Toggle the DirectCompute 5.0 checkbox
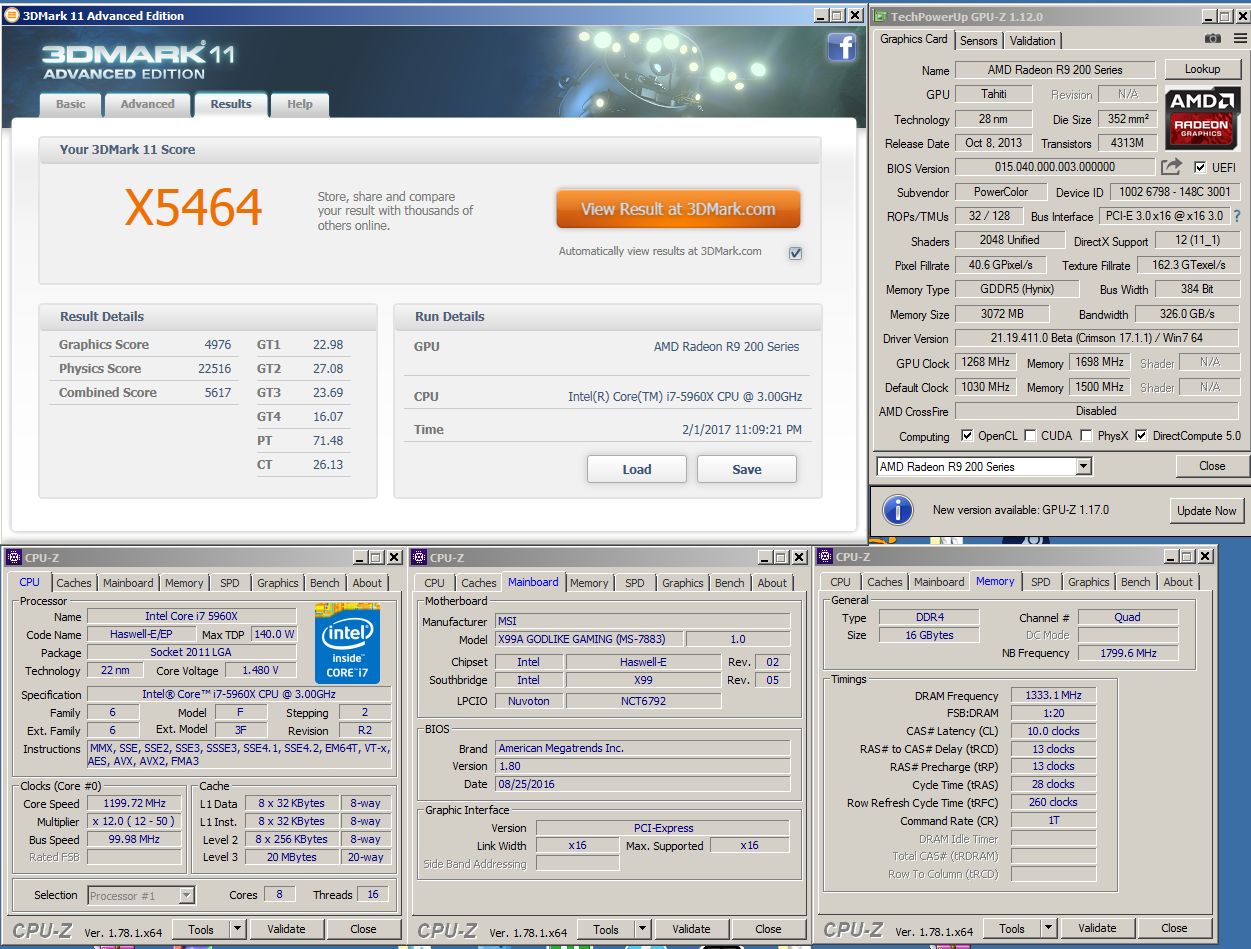Image resolution: width=1251 pixels, height=949 pixels. click(1141, 436)
